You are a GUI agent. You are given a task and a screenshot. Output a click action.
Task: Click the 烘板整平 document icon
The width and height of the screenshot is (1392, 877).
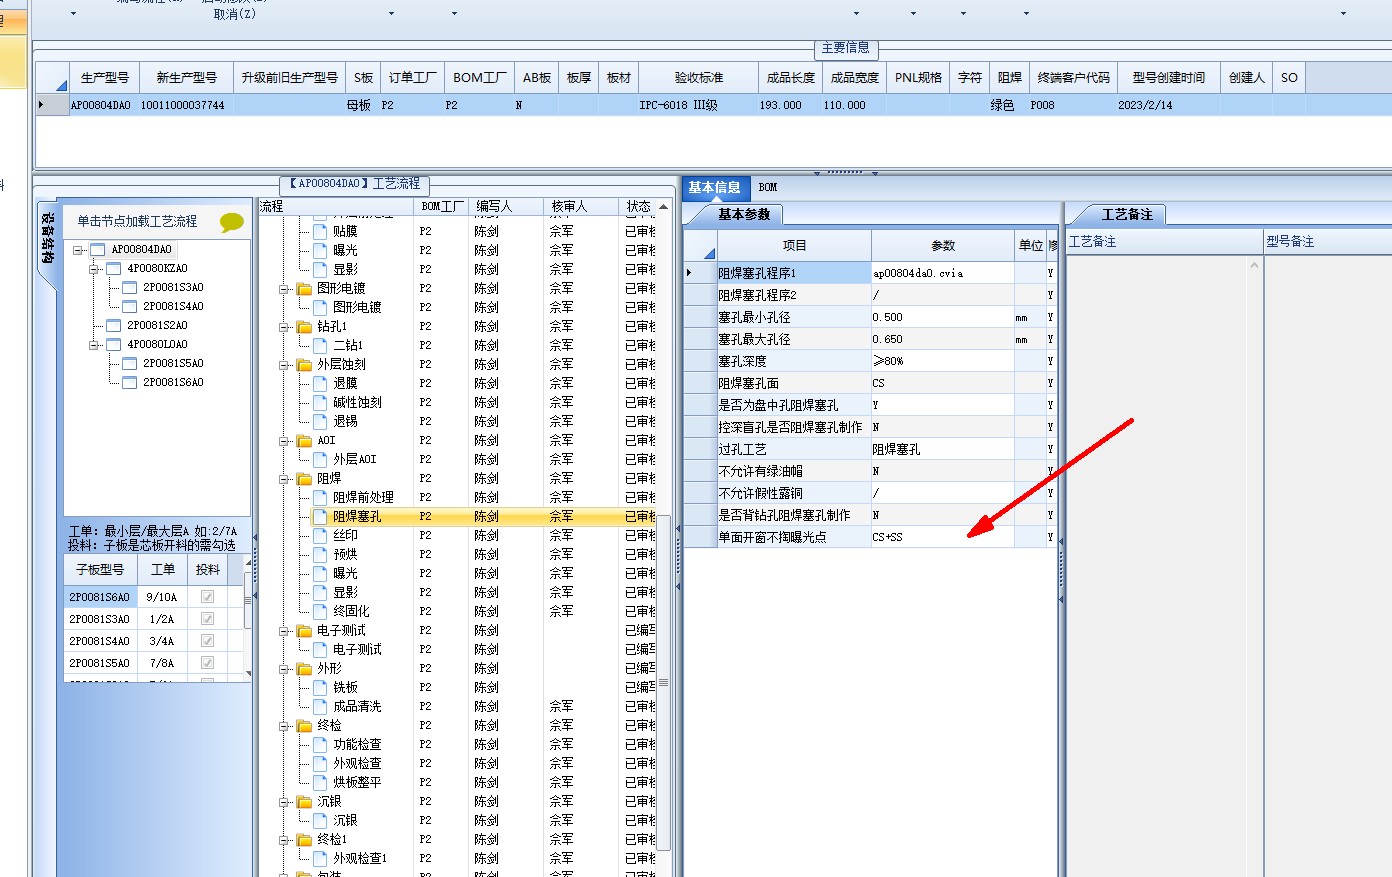[320, 782]
